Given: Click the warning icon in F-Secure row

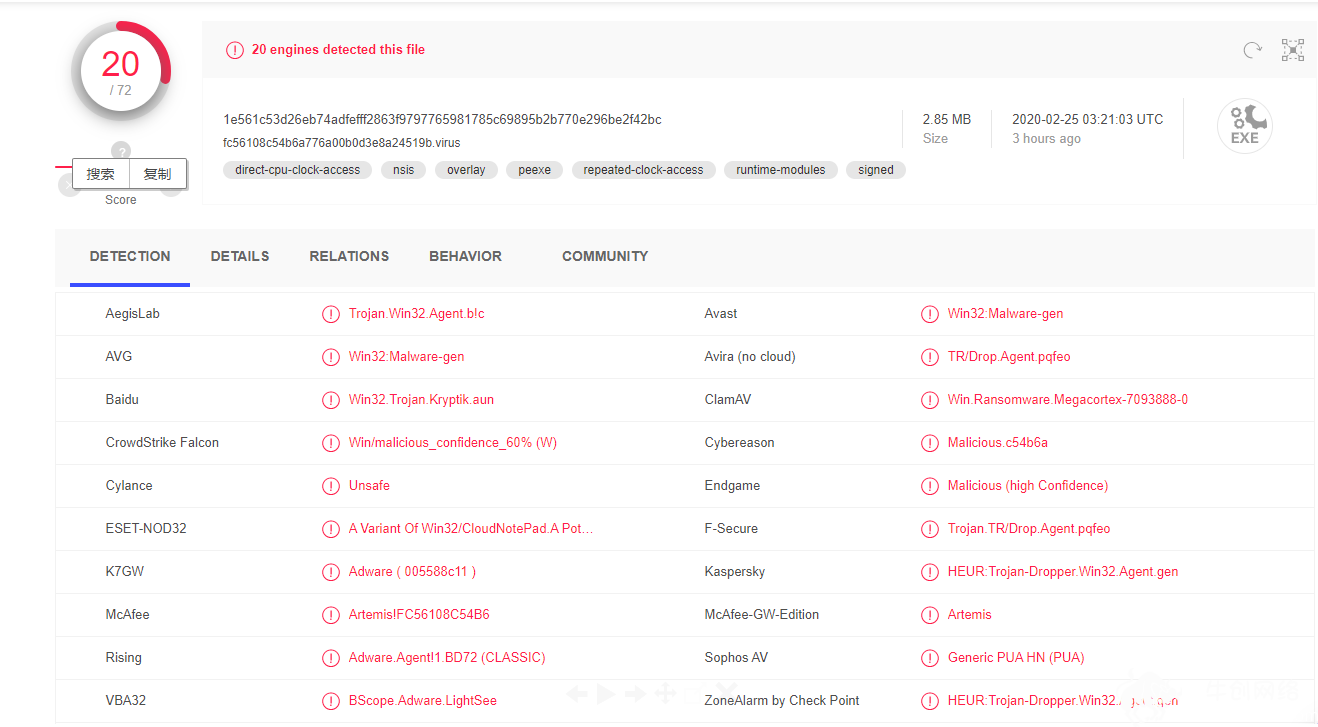Looking at the screenshot, I should point(930,529).
